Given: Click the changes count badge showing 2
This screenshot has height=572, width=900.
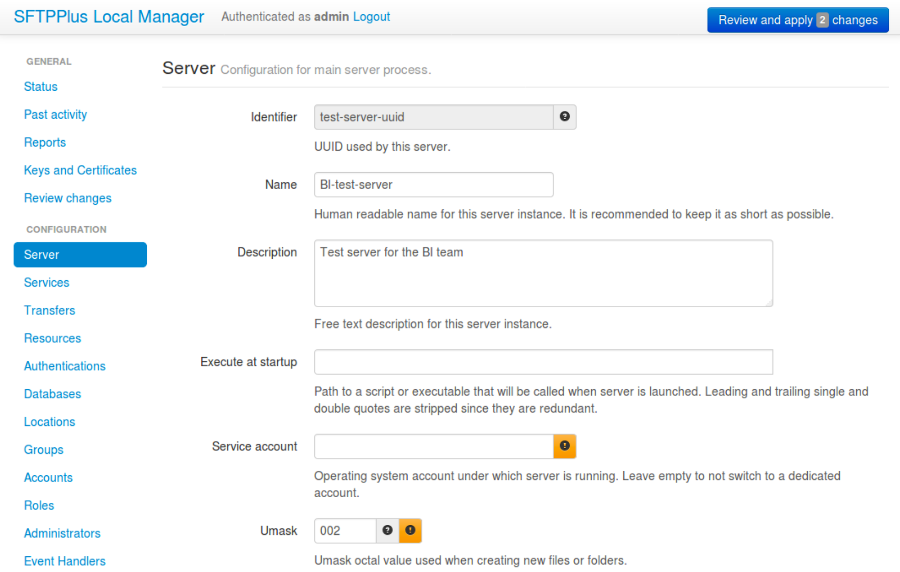Looking at the screenshot, I should (823, 20).
